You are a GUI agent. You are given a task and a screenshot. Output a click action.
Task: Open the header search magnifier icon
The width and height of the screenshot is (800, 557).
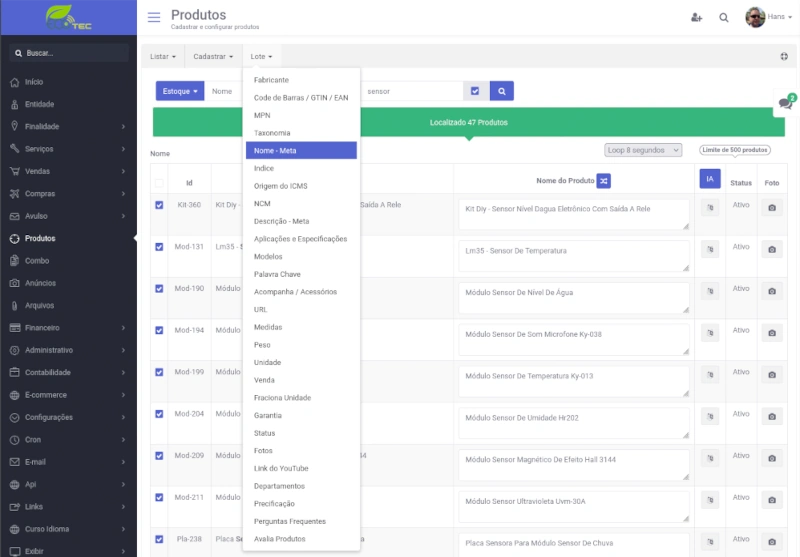724,17
